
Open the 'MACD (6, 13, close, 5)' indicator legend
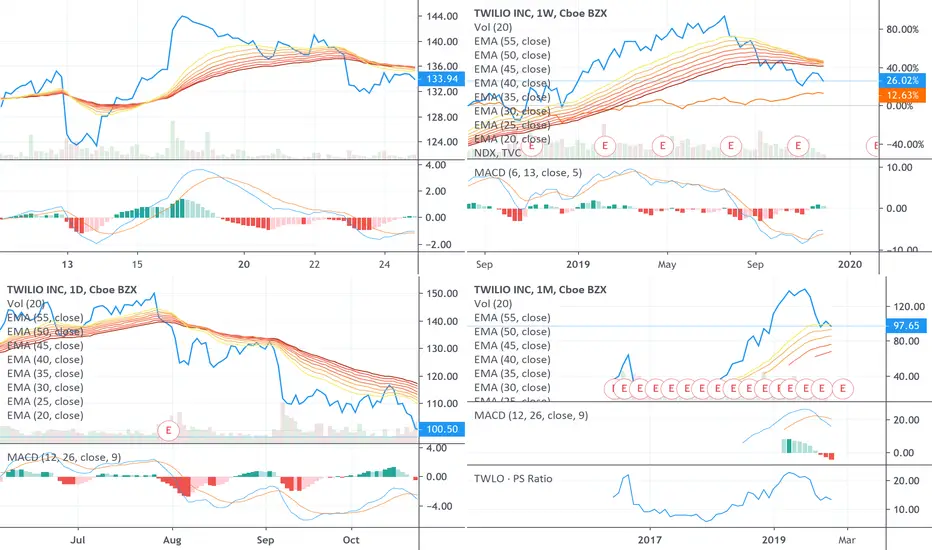(x=528, y=173)
